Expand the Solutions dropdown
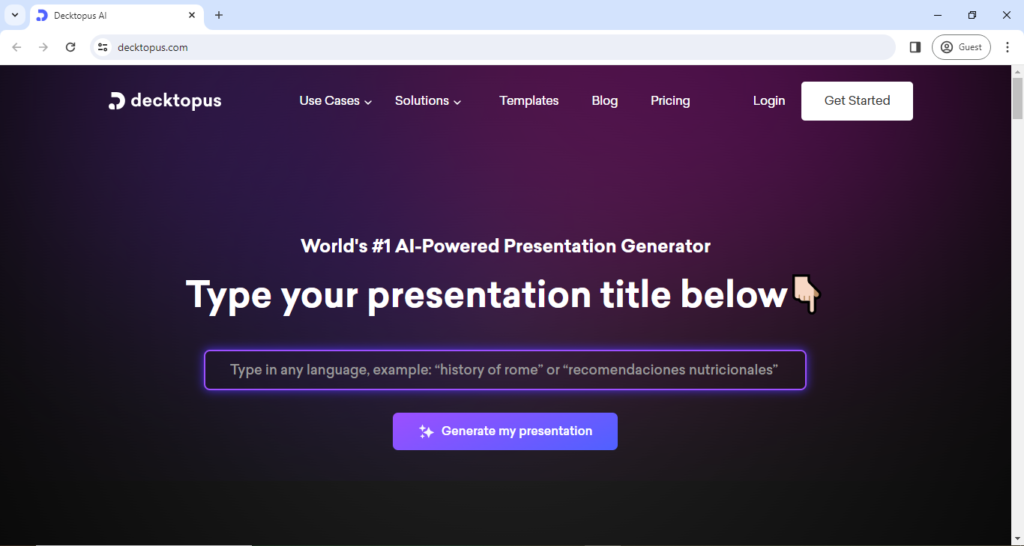The width and height of the screenshot is (1024, 546). [428, 101]
